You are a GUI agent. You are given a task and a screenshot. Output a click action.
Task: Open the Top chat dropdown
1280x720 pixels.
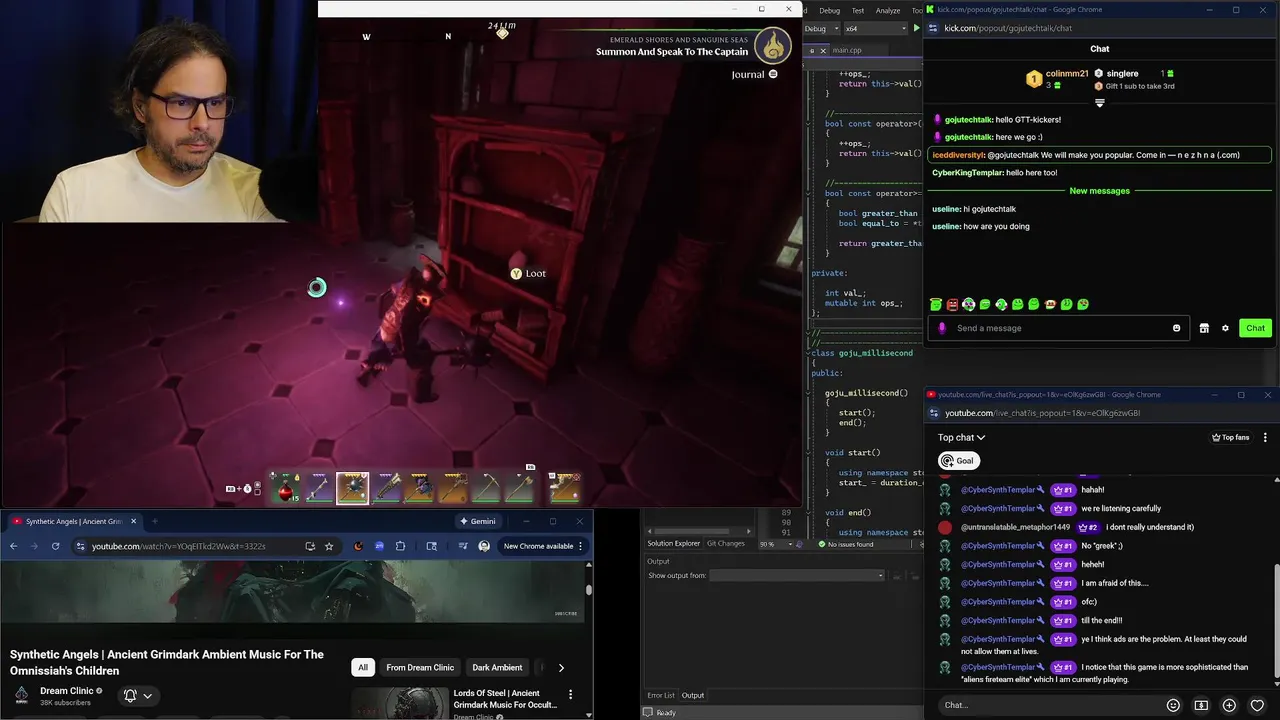click(x=962, y=437)
